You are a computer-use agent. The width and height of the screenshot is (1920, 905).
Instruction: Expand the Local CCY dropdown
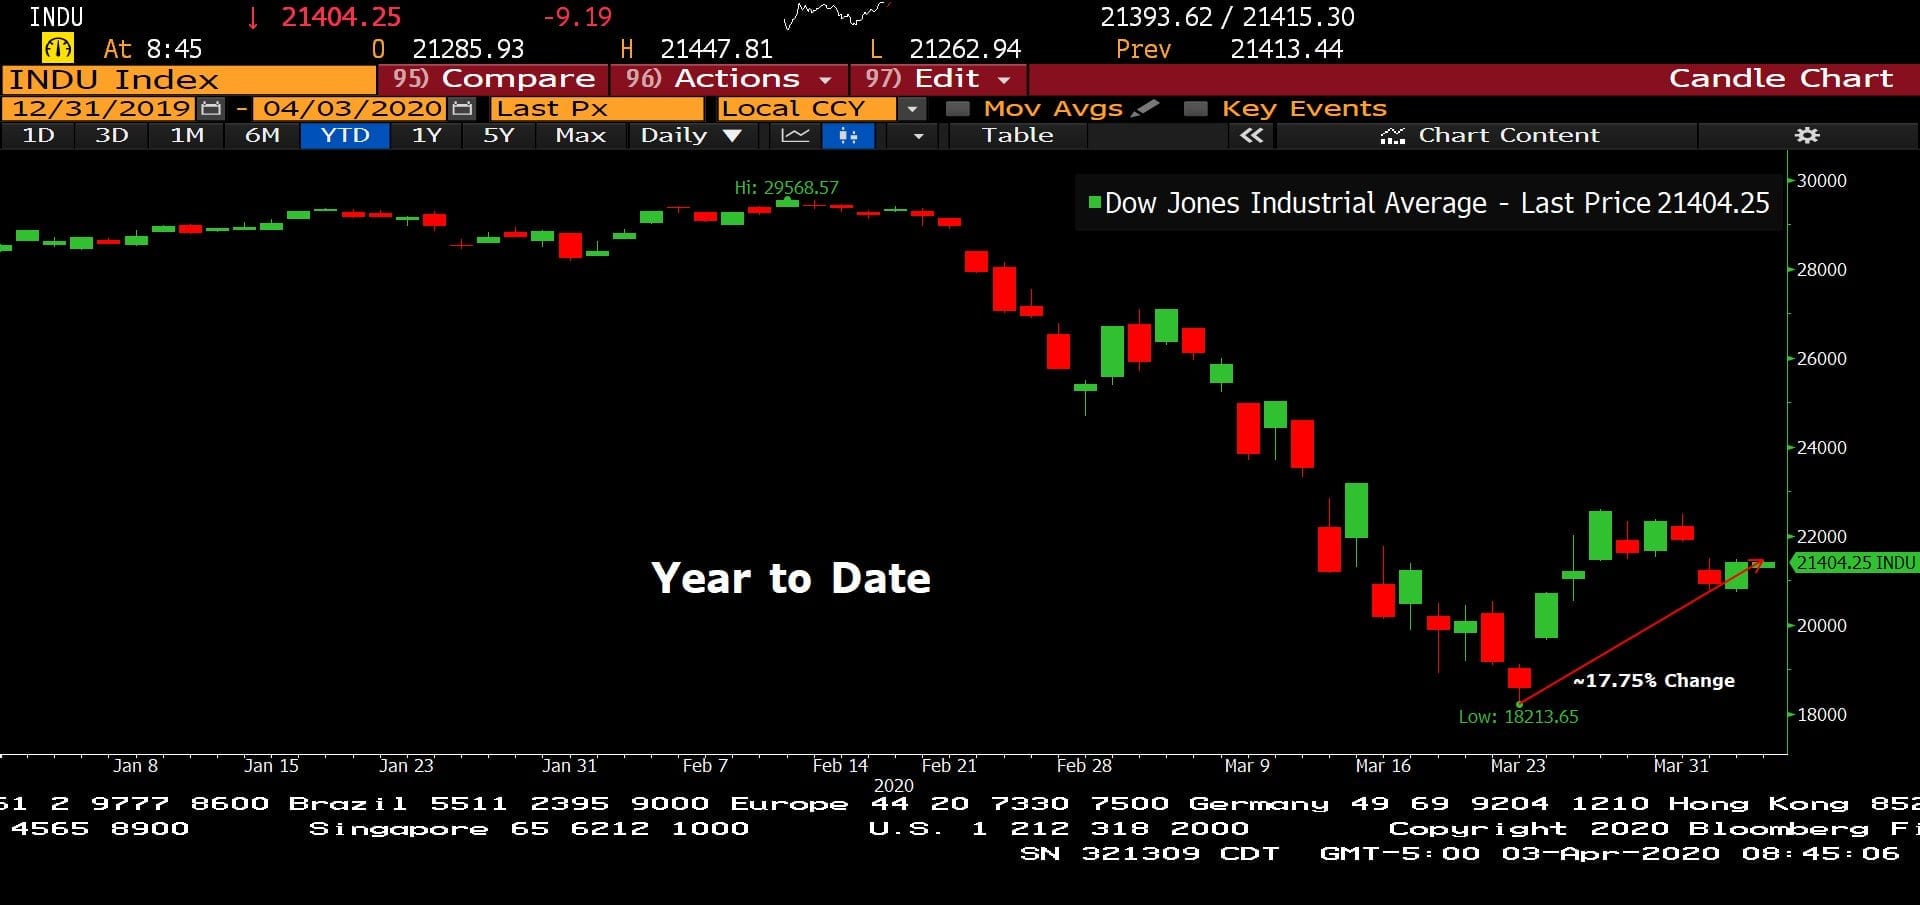[911, 108]
